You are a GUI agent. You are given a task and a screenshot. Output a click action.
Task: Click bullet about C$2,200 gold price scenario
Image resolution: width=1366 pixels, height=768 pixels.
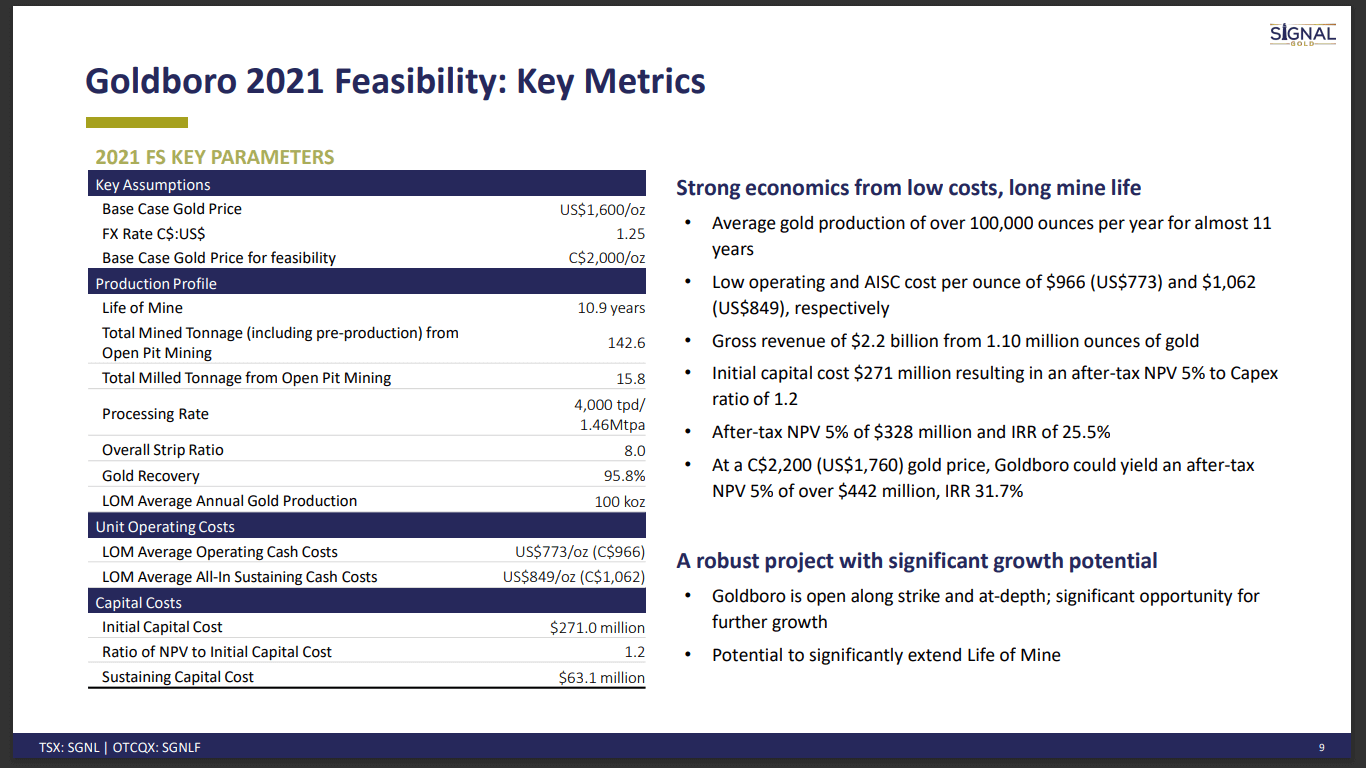983,478
